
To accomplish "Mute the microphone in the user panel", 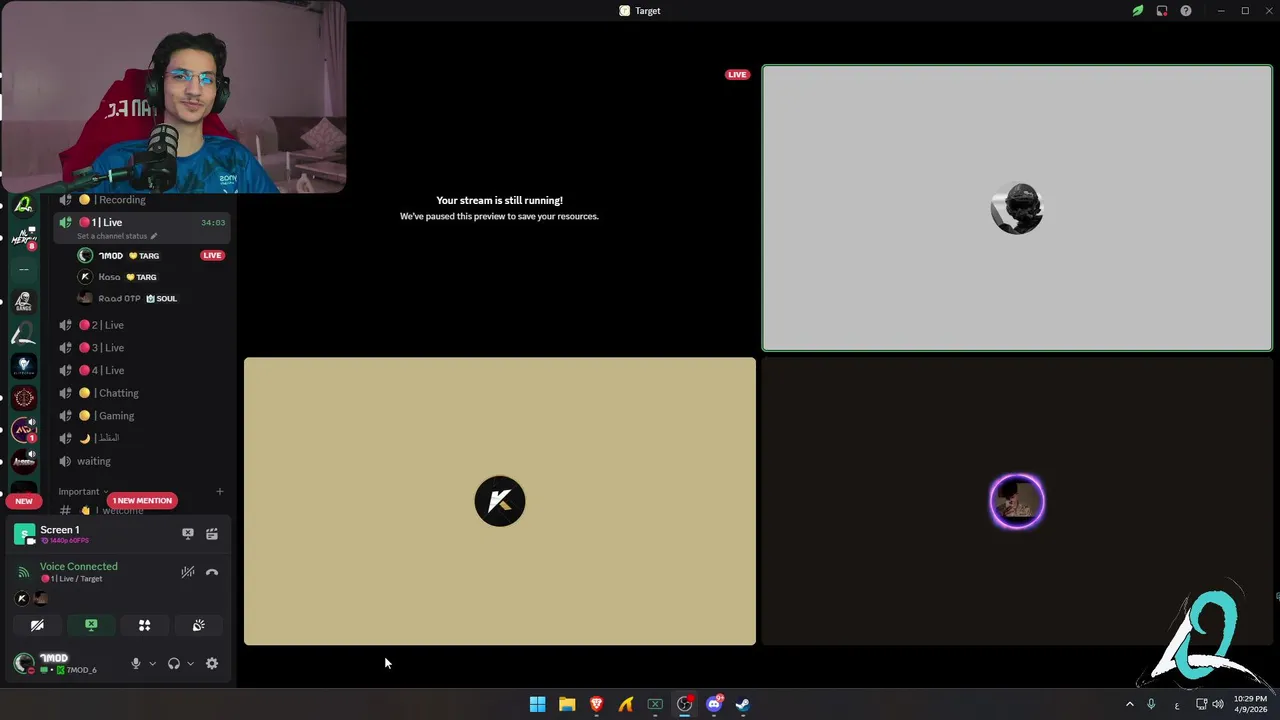I will (136, 663).
